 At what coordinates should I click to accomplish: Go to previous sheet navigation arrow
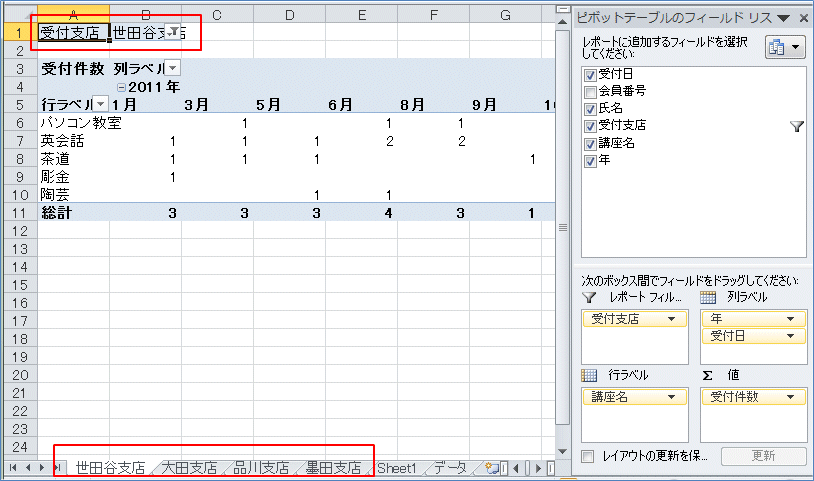click(28, 468)
